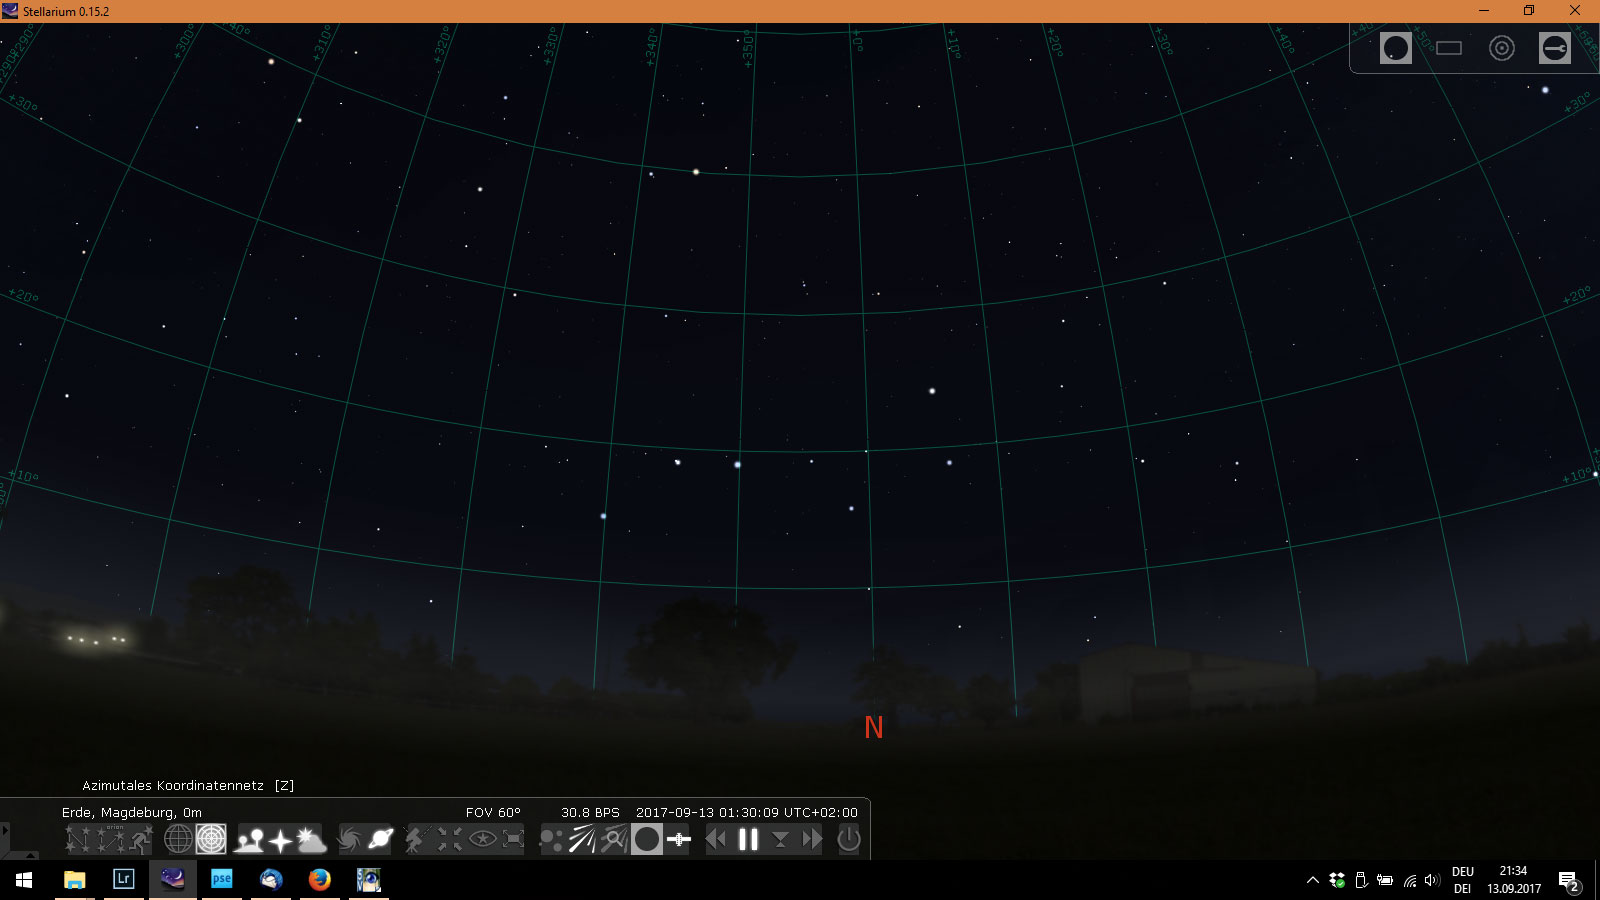Decrease time speed with rewind button
This screenshot has height=900, width=1600.
[x=716, y=840]
